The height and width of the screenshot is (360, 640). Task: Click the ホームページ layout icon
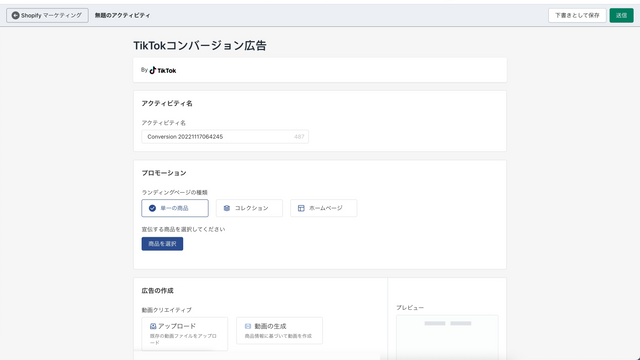[301, 208]
